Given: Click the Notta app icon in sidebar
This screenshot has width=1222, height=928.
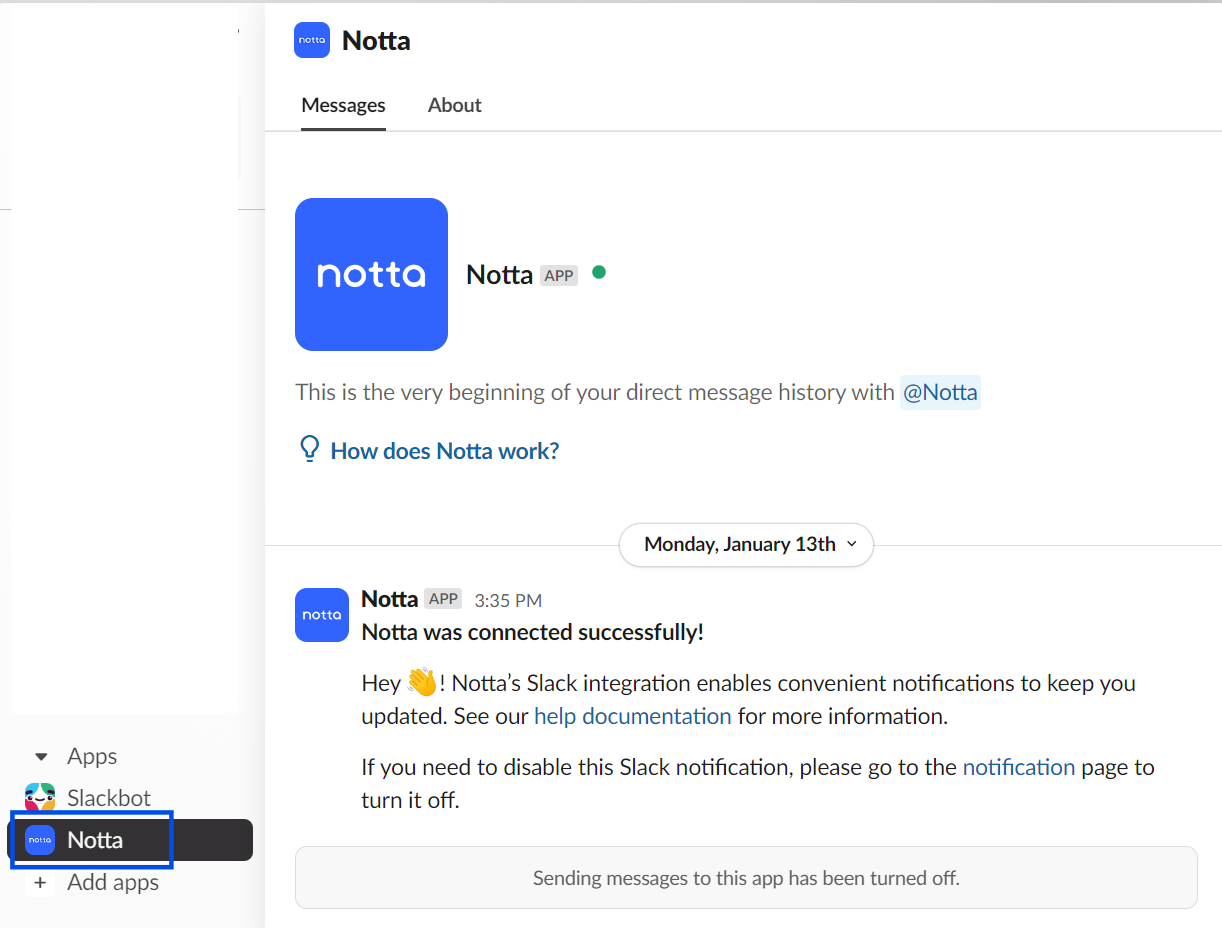Looking at the screenshot, I should click(40, 840).
